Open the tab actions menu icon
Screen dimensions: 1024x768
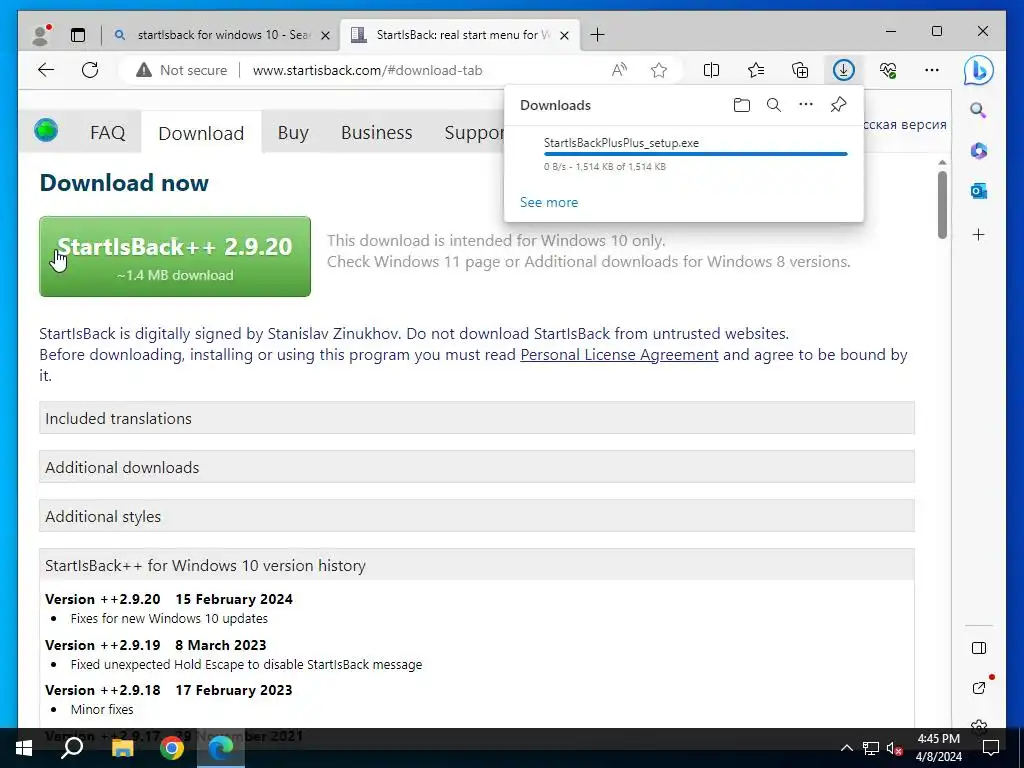pos(78,35)
